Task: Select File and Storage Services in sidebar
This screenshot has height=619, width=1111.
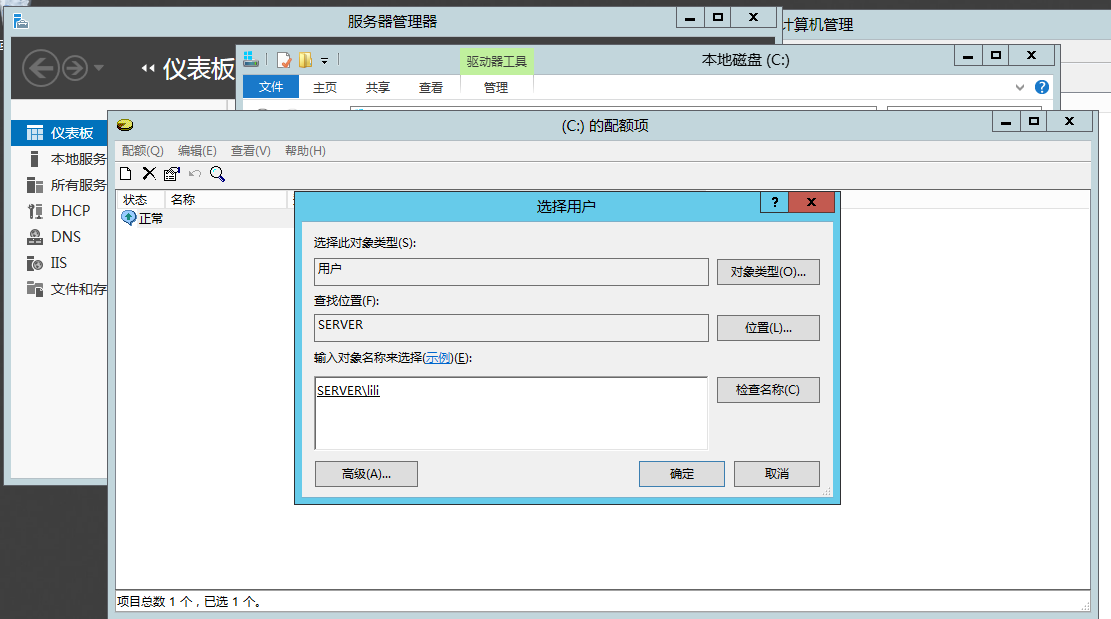Action: click(x=60, y=289)
